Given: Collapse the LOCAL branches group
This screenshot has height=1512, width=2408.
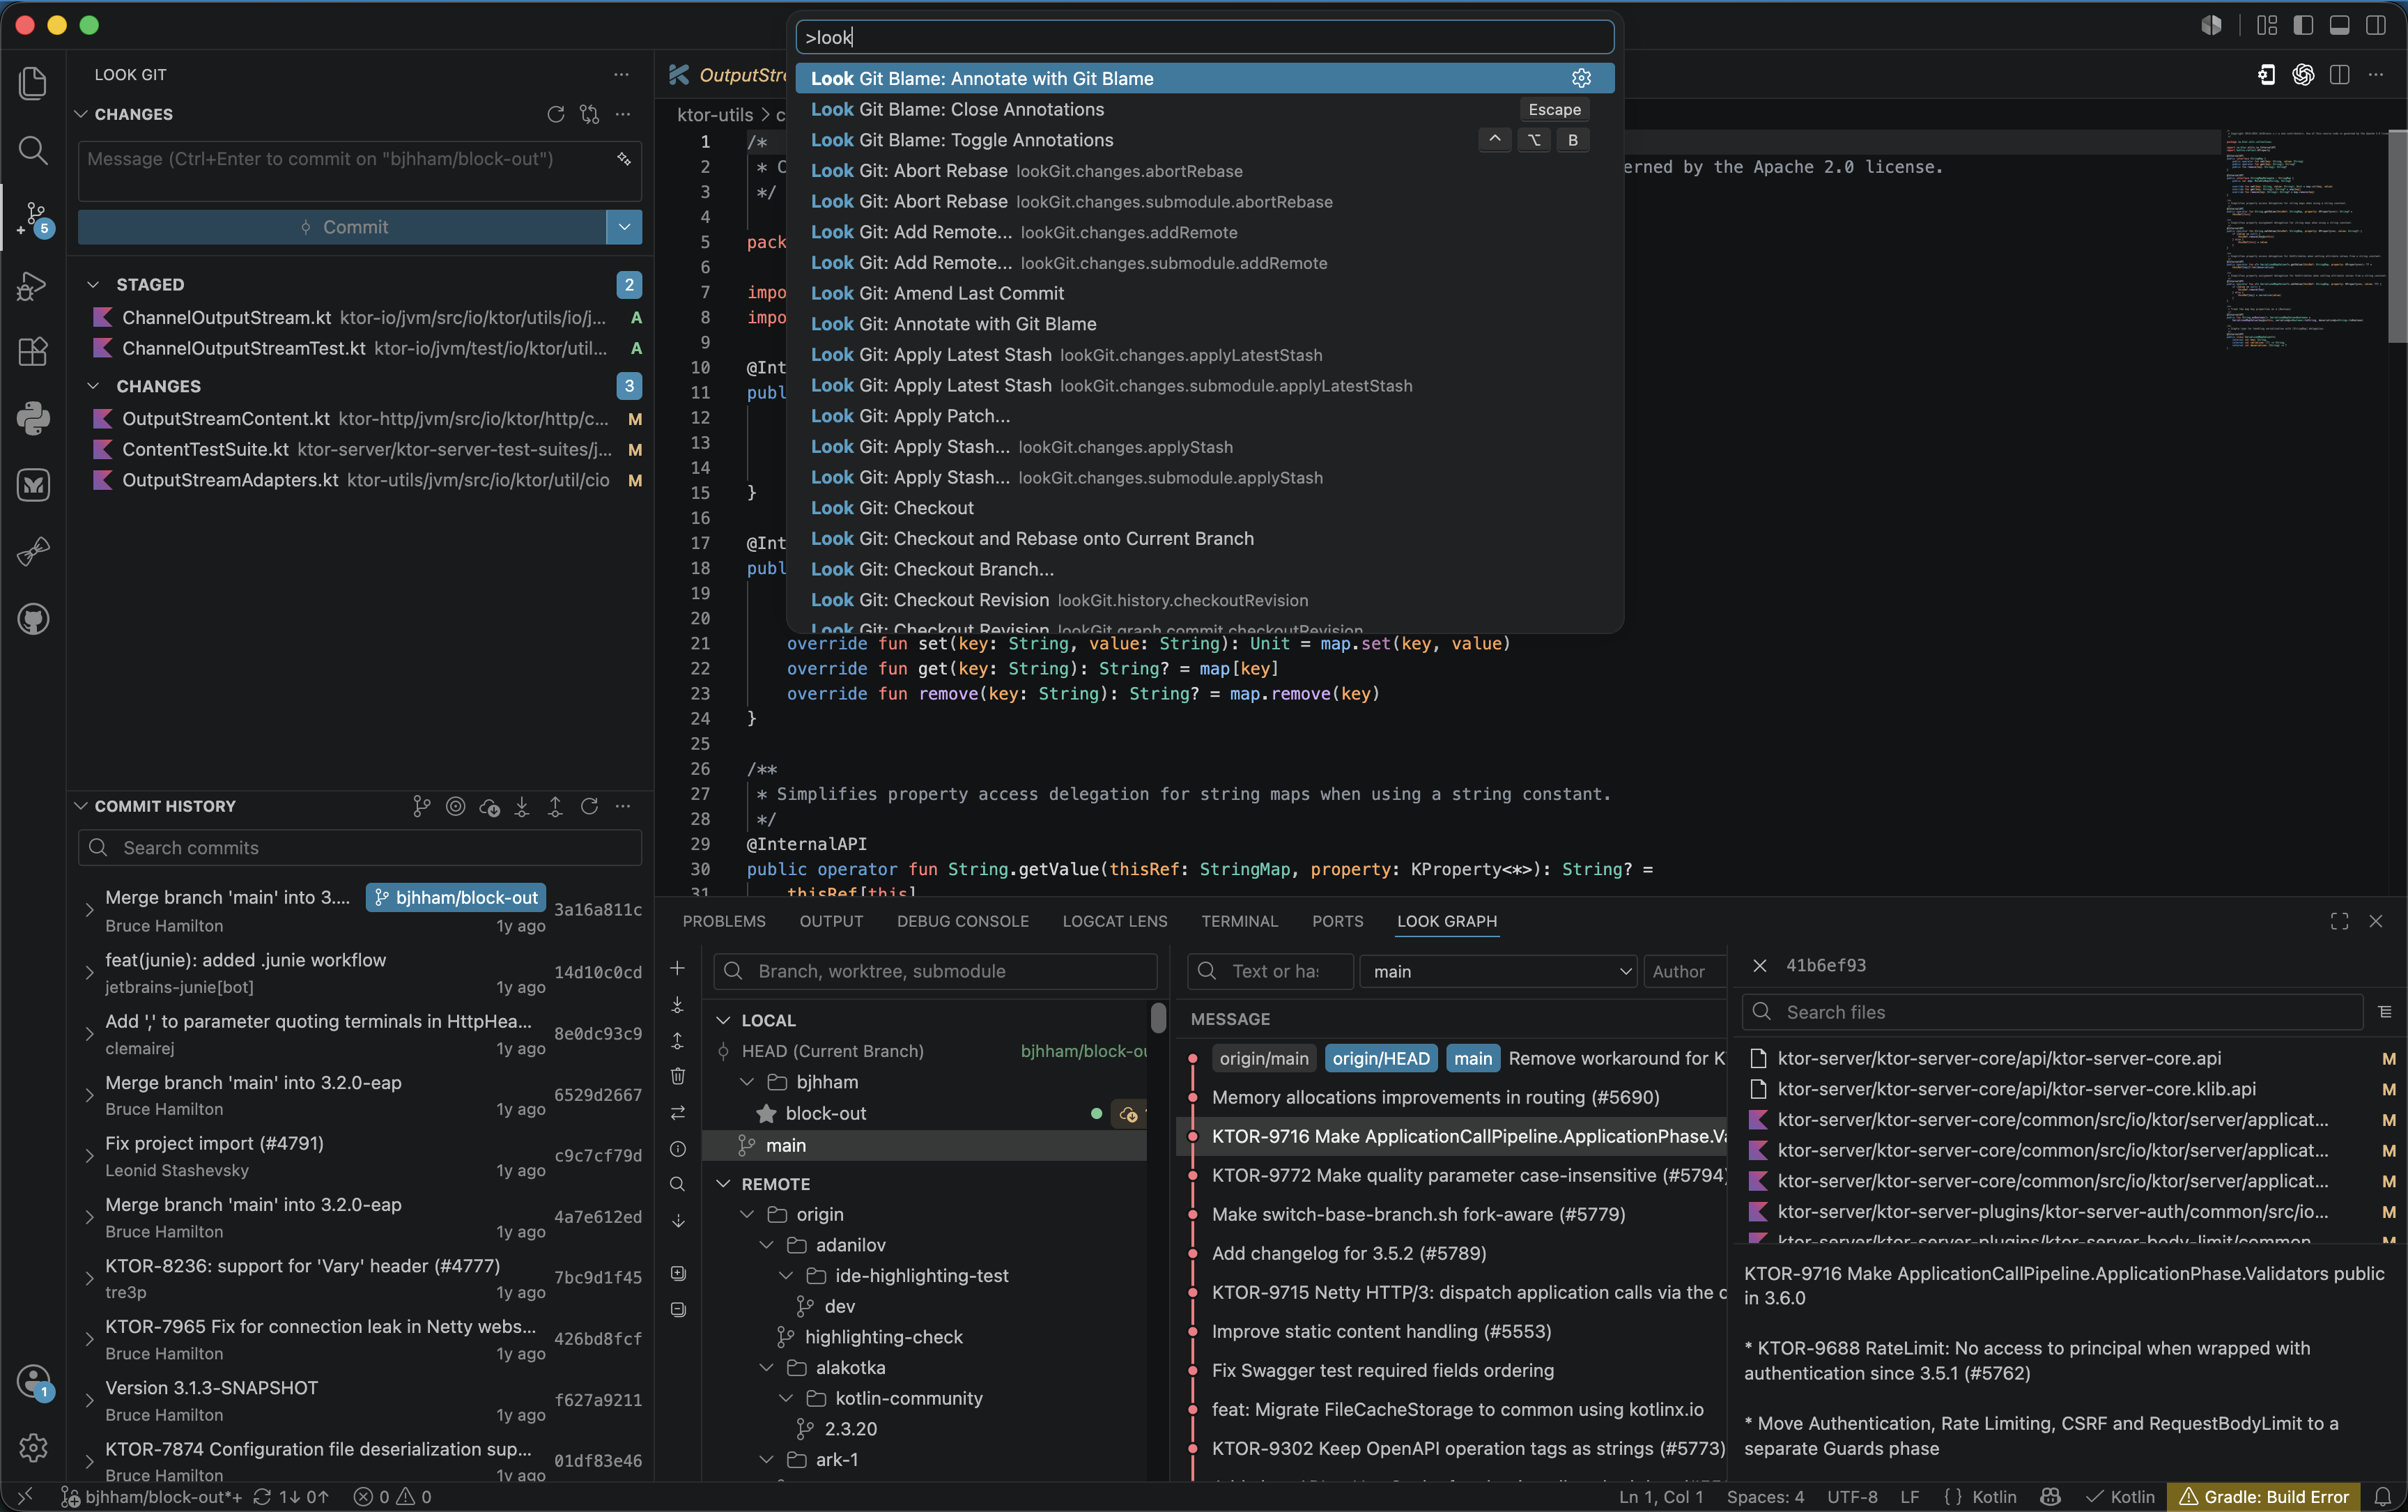Looking at the screenshot, I should tap(723, 1020).
